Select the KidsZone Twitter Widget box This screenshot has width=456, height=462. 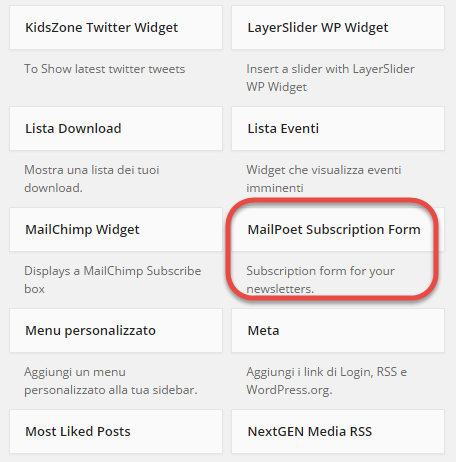click(x=116, y=27)
